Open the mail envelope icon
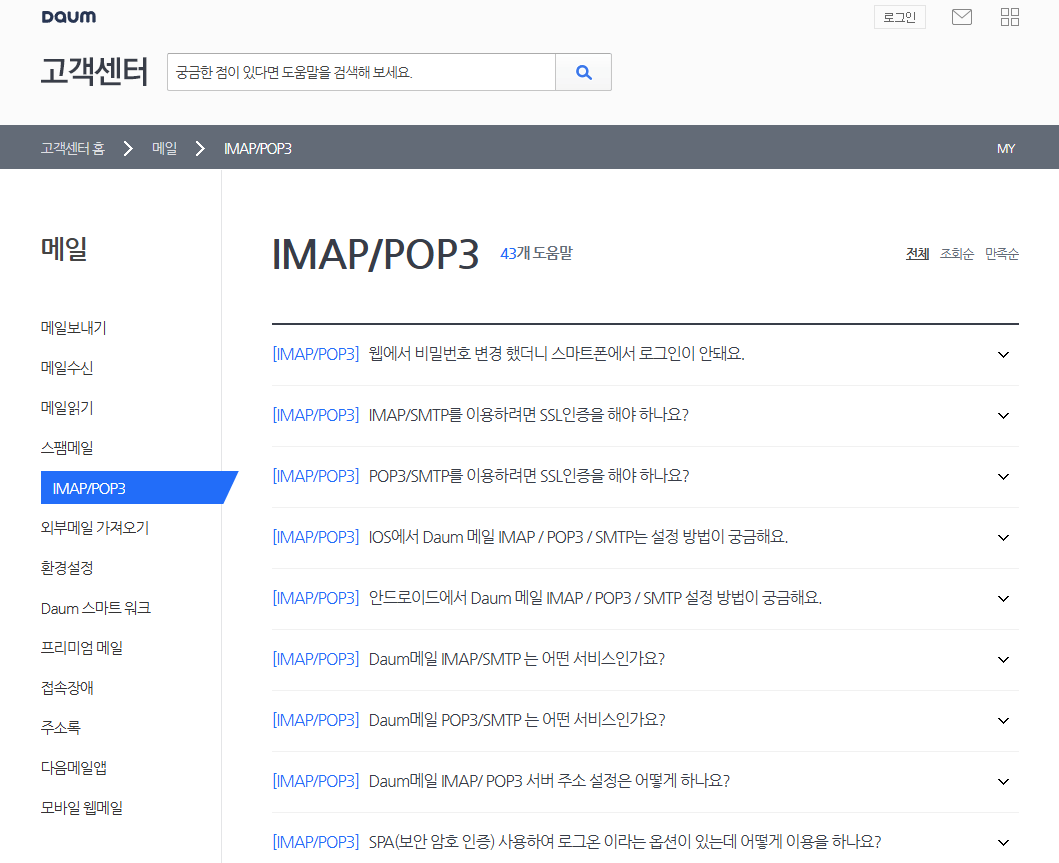This screenshot has height=863, width=1059. [x=961, y=17]
